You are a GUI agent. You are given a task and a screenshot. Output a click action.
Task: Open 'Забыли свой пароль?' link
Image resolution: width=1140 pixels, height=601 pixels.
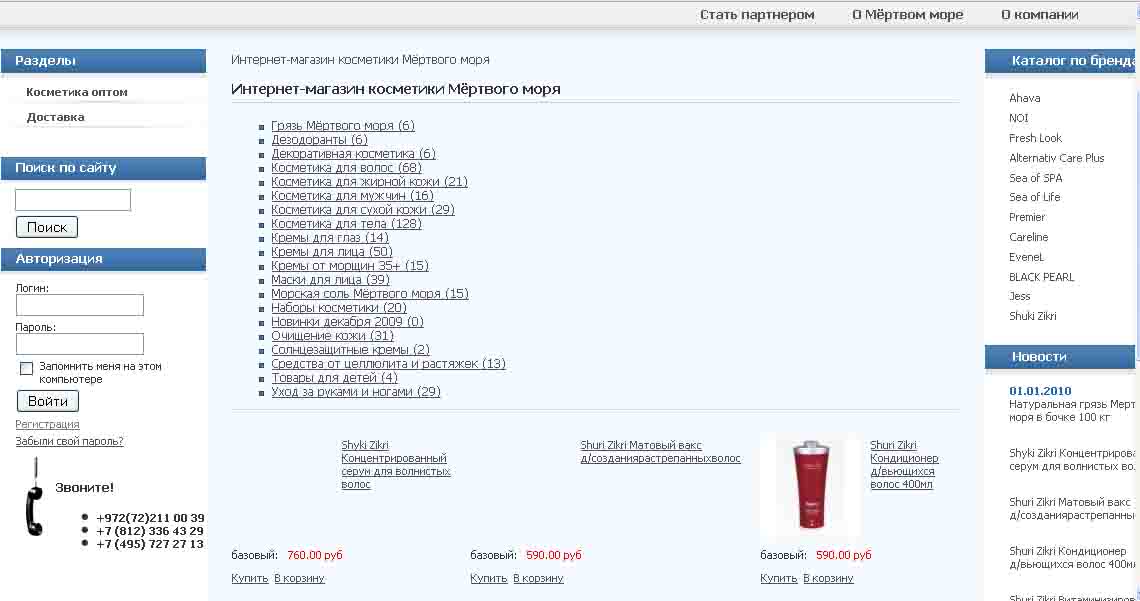point(69,441)
